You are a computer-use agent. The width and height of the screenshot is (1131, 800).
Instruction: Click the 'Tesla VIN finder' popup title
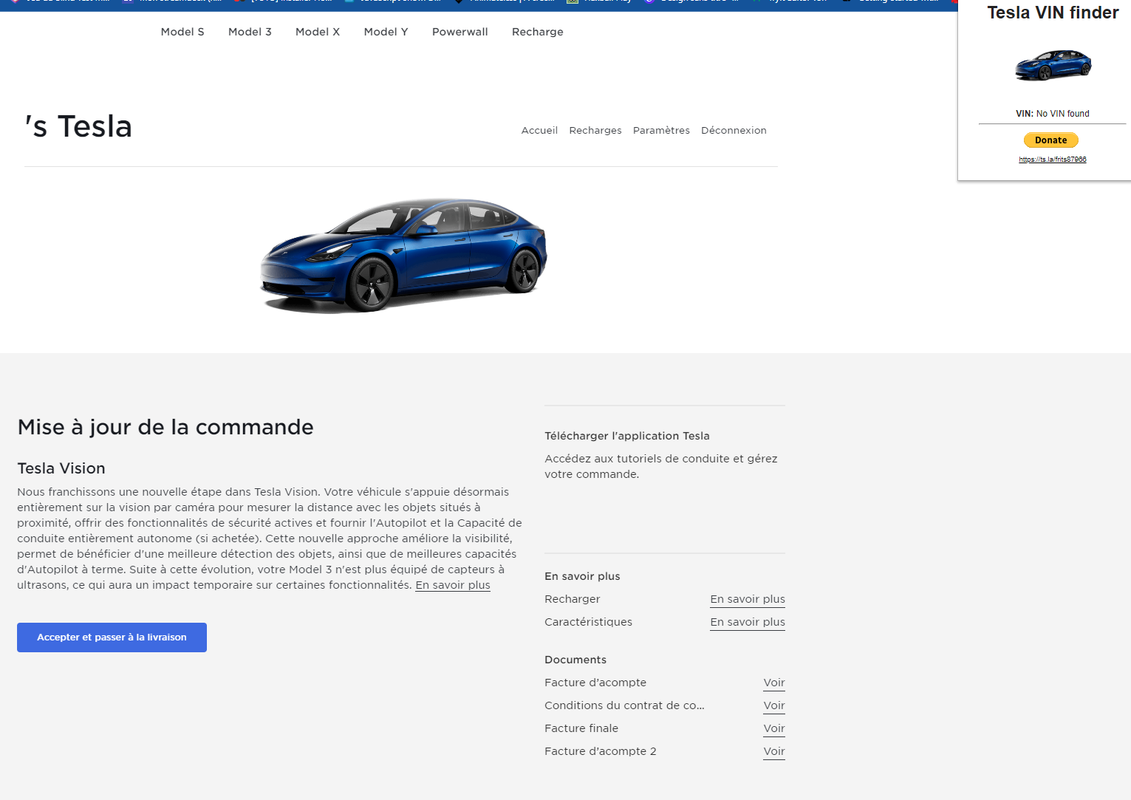[1052, 12]
